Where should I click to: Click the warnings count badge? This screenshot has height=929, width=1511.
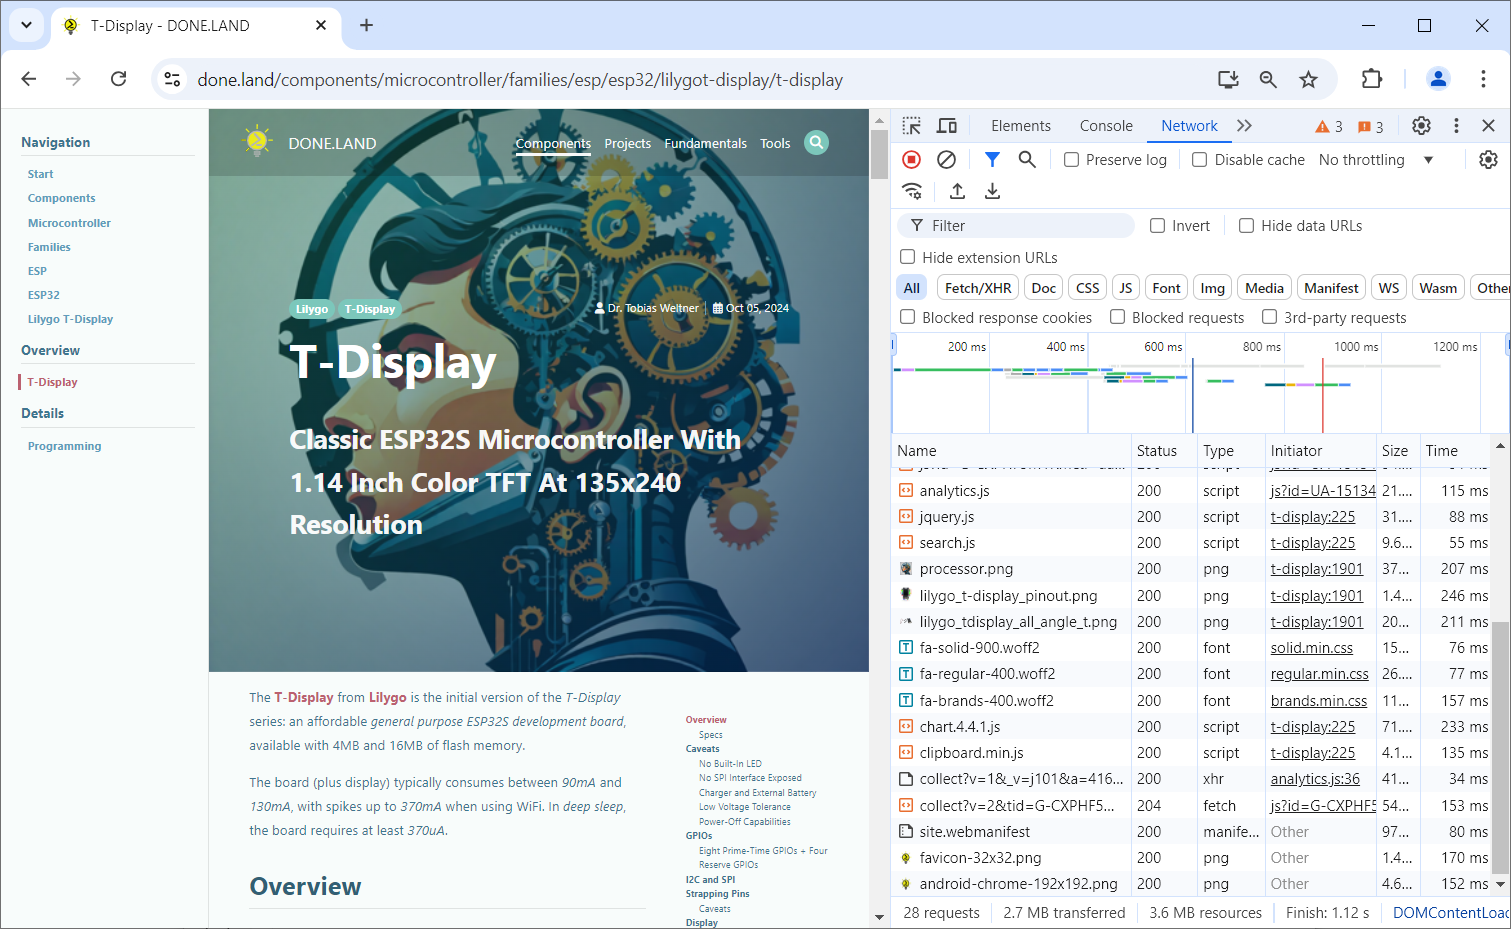(1329, 127)
